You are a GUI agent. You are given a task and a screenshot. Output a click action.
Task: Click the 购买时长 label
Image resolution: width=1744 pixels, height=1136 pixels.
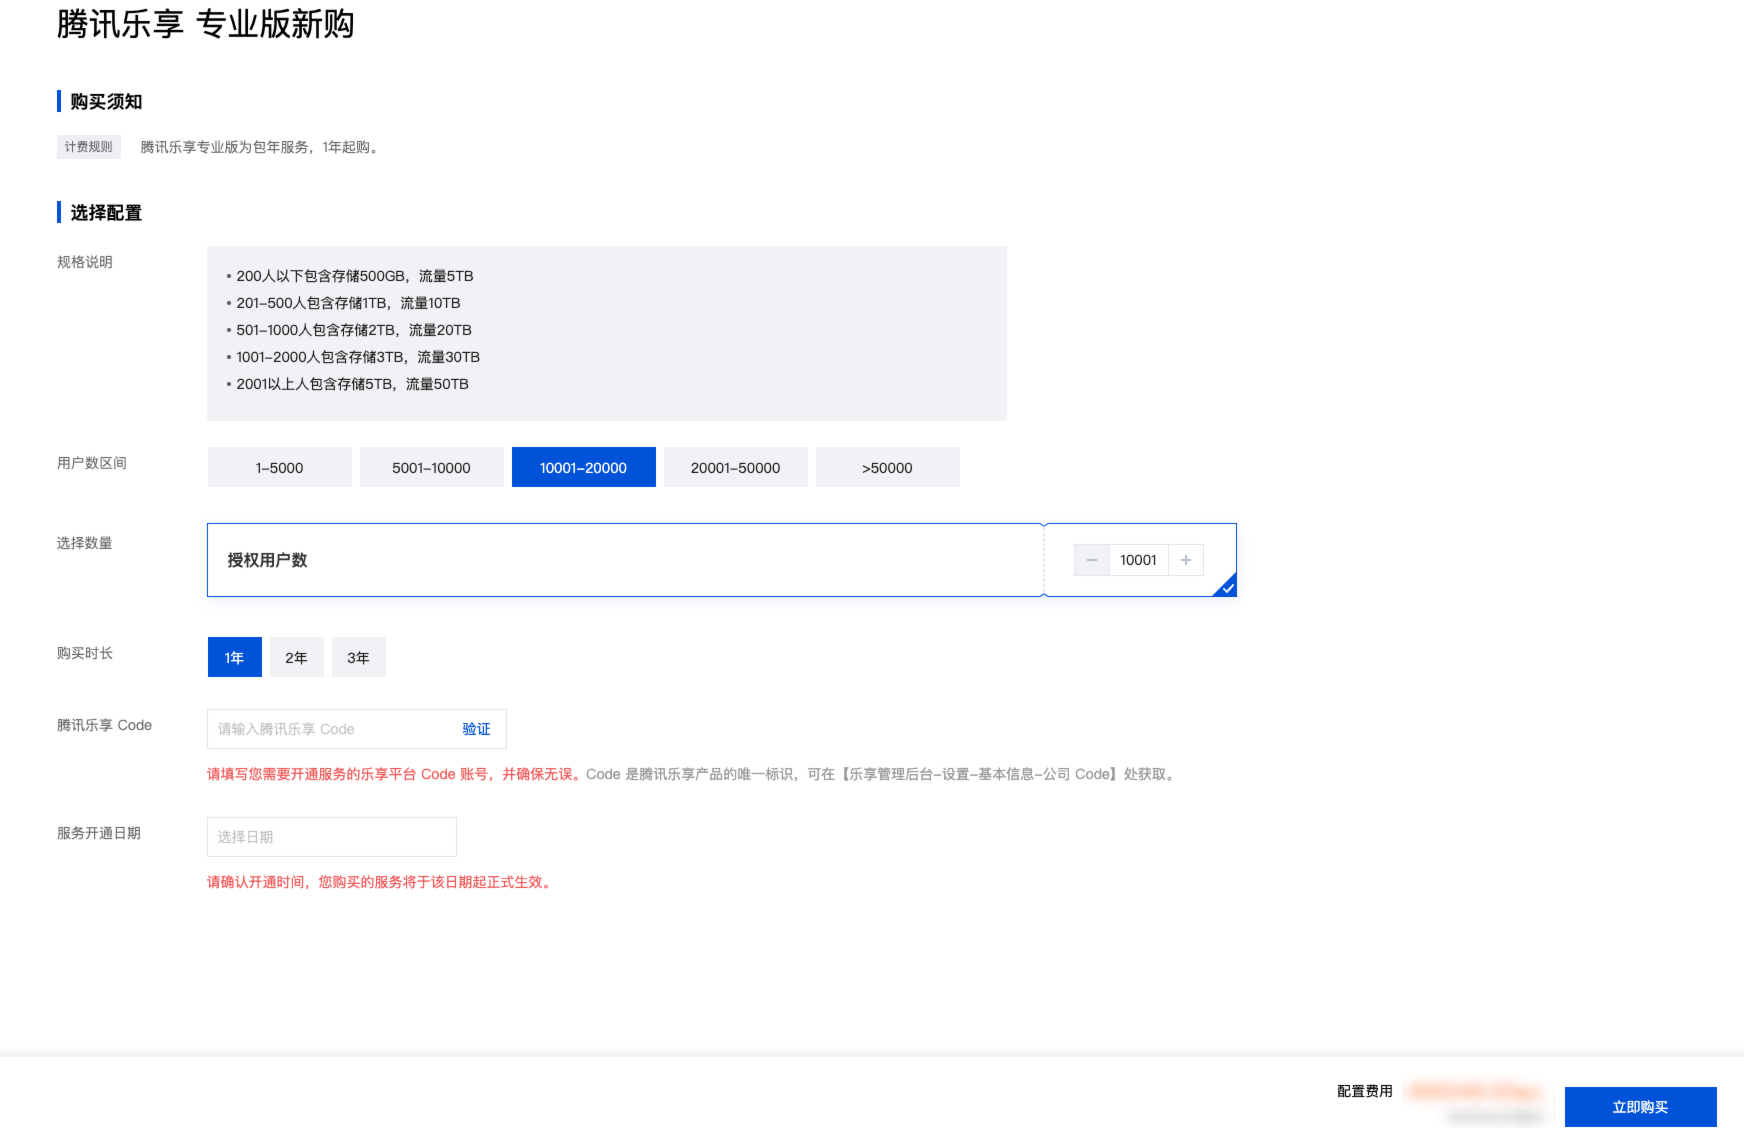[85, 653]
